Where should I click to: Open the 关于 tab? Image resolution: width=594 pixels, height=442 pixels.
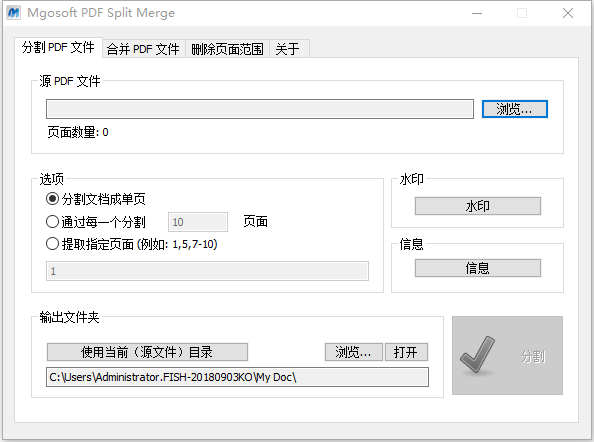[289, 49]
